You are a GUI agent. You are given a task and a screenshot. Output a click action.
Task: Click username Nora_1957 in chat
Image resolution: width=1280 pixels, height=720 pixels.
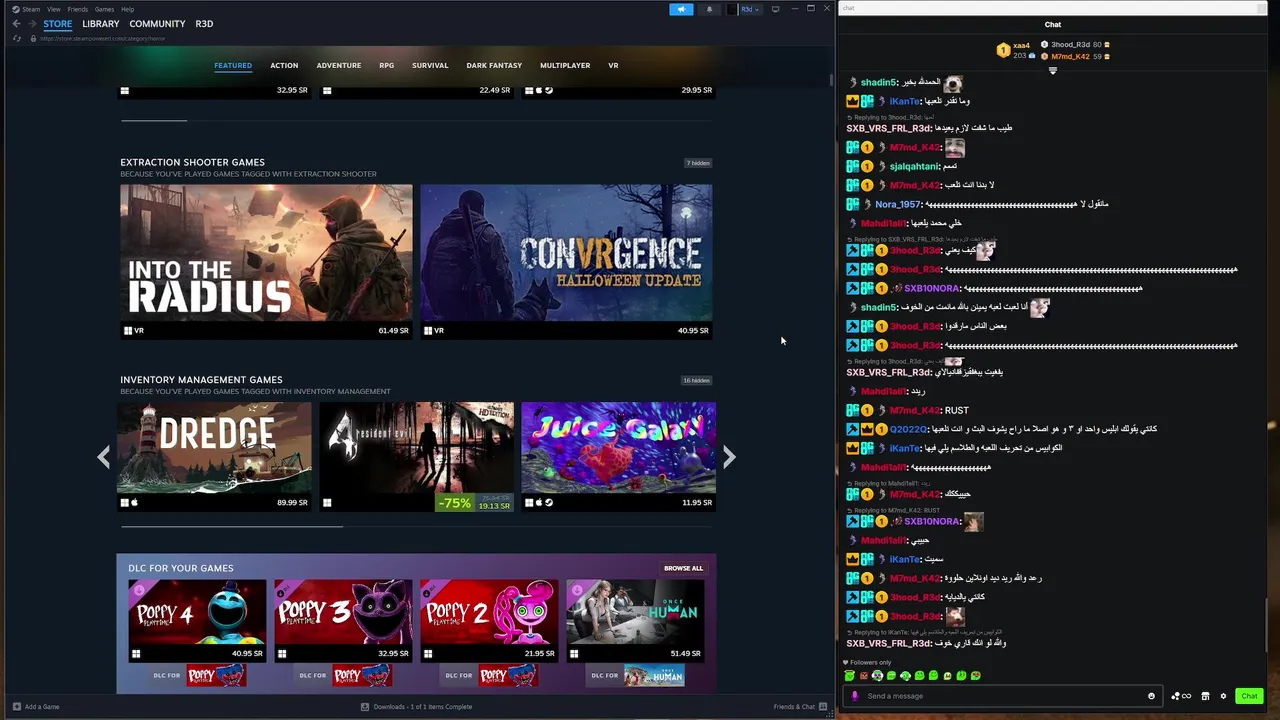pyautogui.click(x=897, y=204)
